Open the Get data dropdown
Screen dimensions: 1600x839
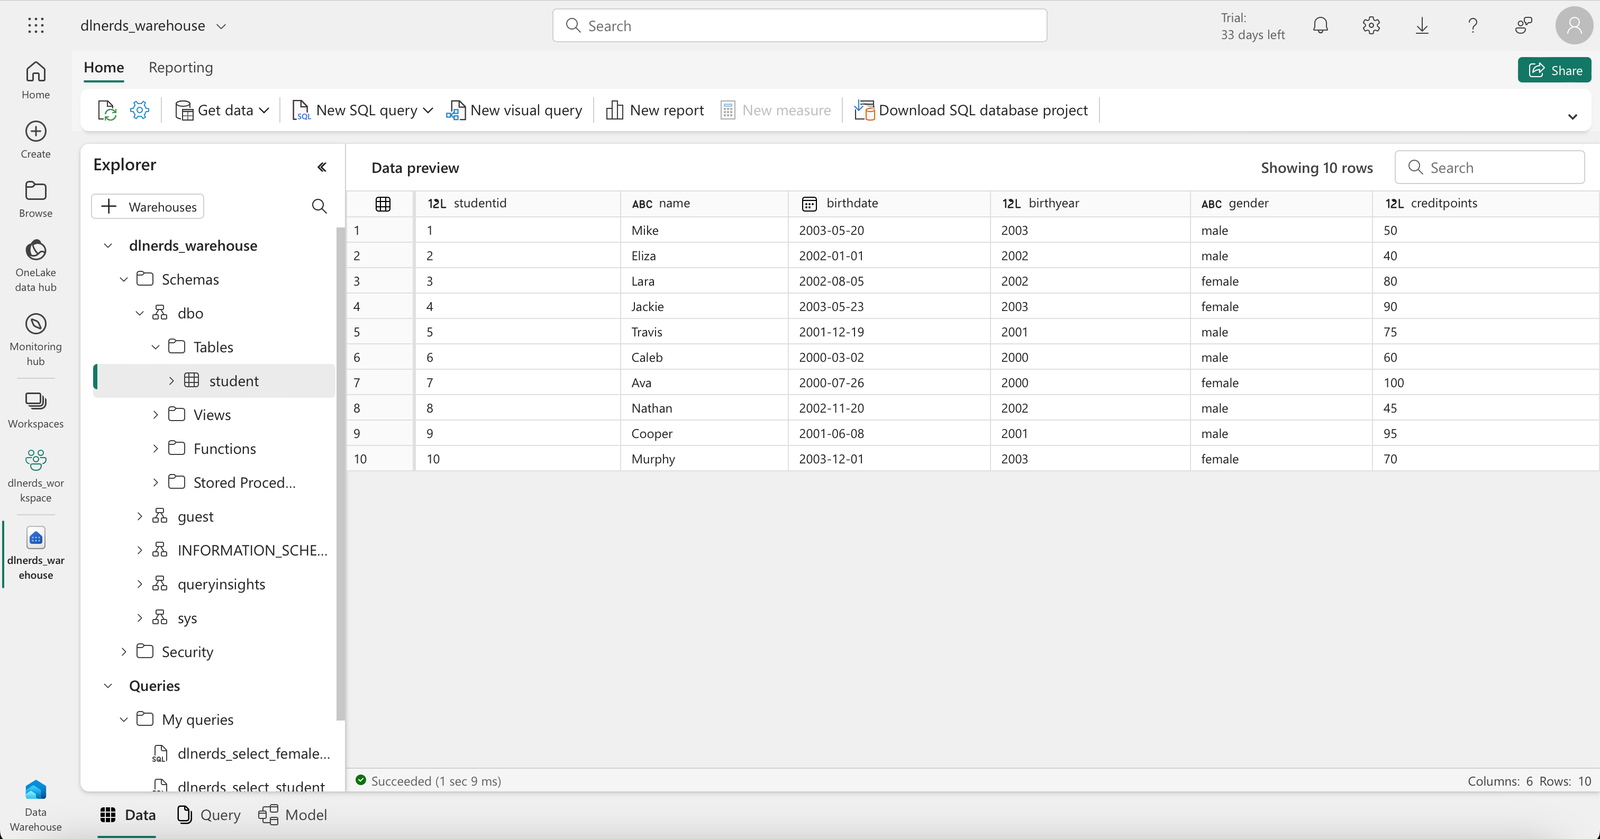pyautogui.click(x=223, y=110)
